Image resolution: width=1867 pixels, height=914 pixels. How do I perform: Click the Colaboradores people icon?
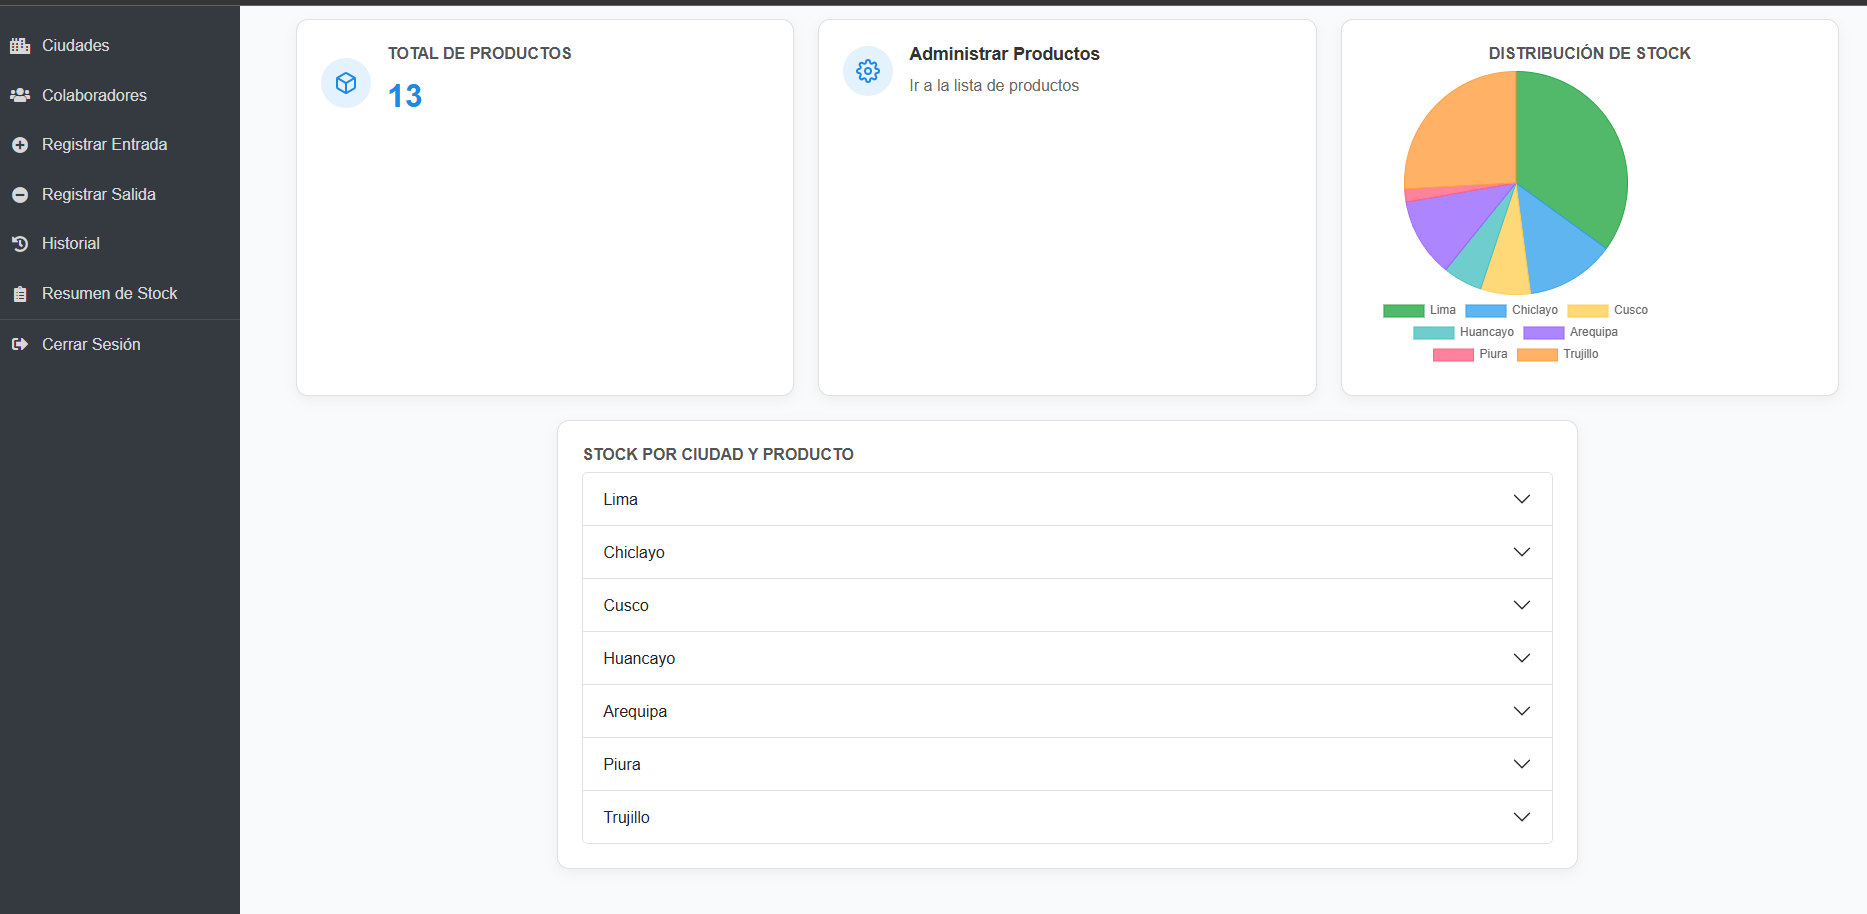(20, 95)
